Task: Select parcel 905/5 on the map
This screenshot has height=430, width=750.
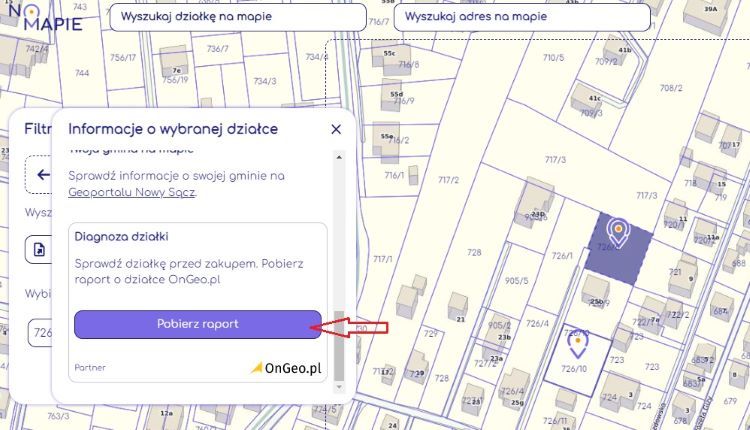Action: [x=517, y=281]
